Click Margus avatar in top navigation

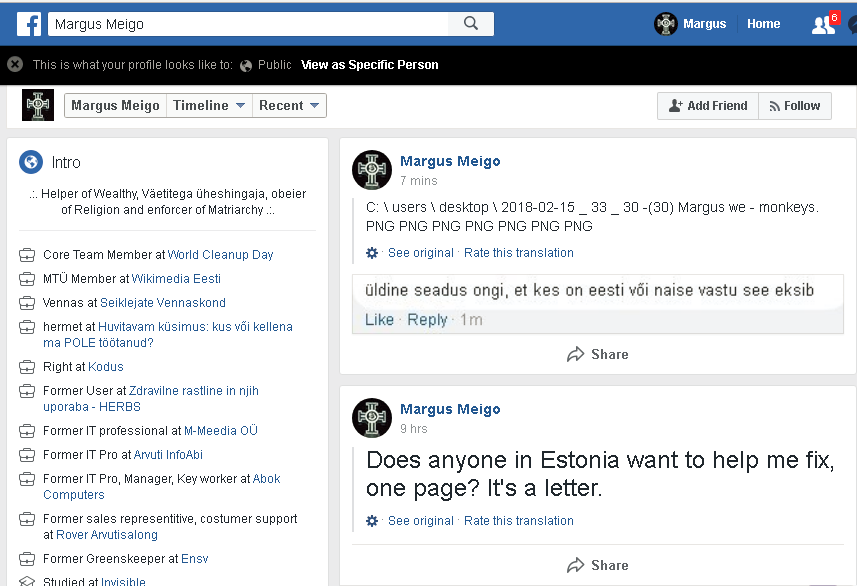click(x=666, y=24)
